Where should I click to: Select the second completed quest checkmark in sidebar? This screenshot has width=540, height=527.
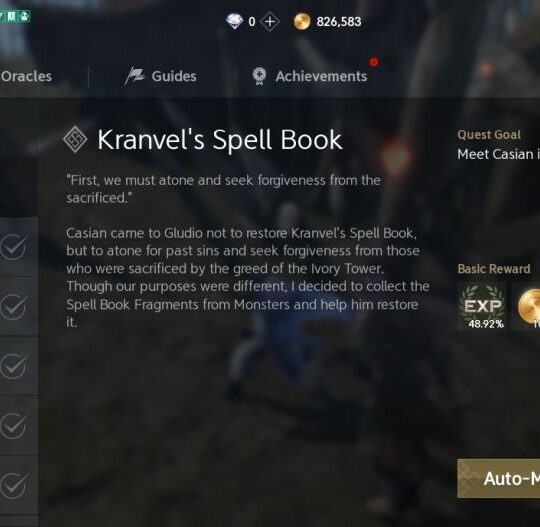13,307
